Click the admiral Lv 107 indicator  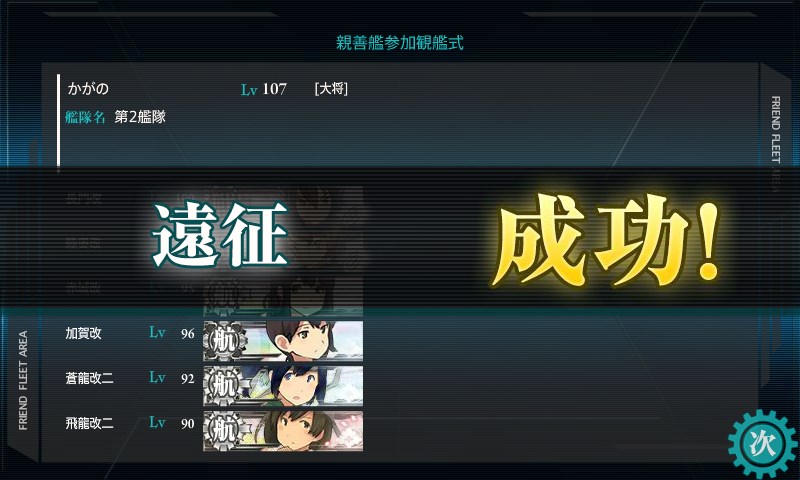[264, 89]
